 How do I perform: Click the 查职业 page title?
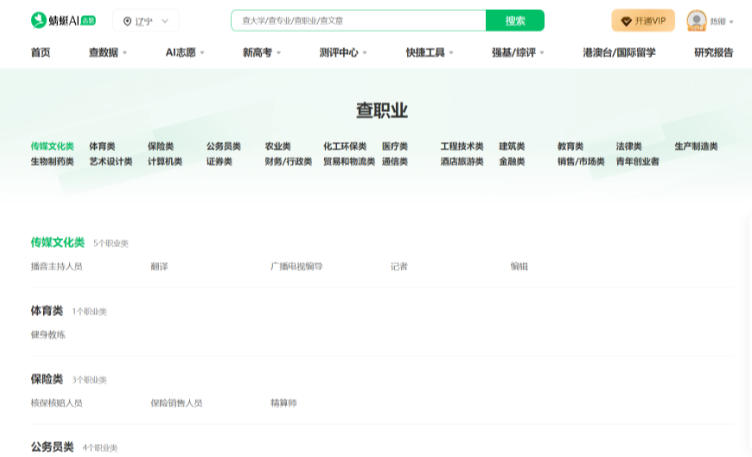click(x=382, y=110)
